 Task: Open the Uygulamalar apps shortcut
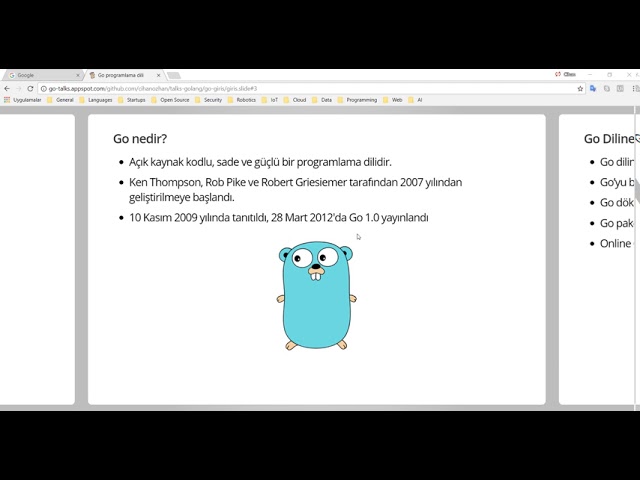(x=23, y=100)
